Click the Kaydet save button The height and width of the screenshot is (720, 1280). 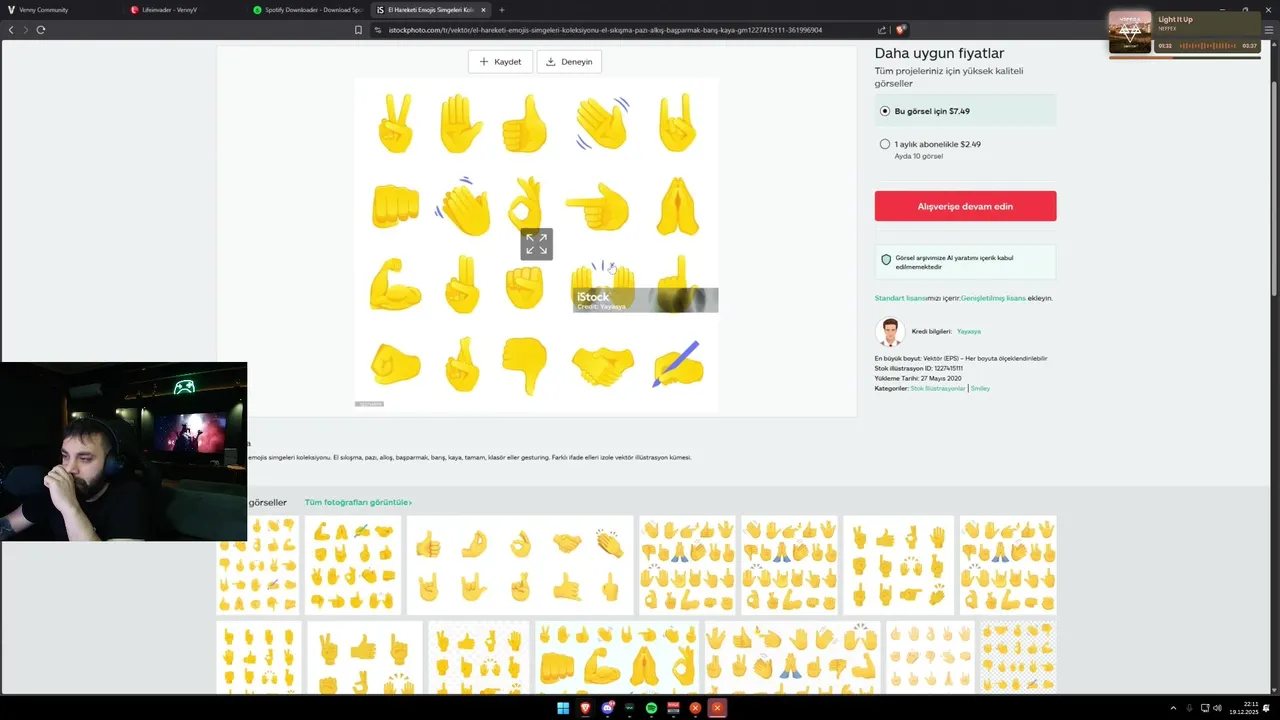coord(500,61)
